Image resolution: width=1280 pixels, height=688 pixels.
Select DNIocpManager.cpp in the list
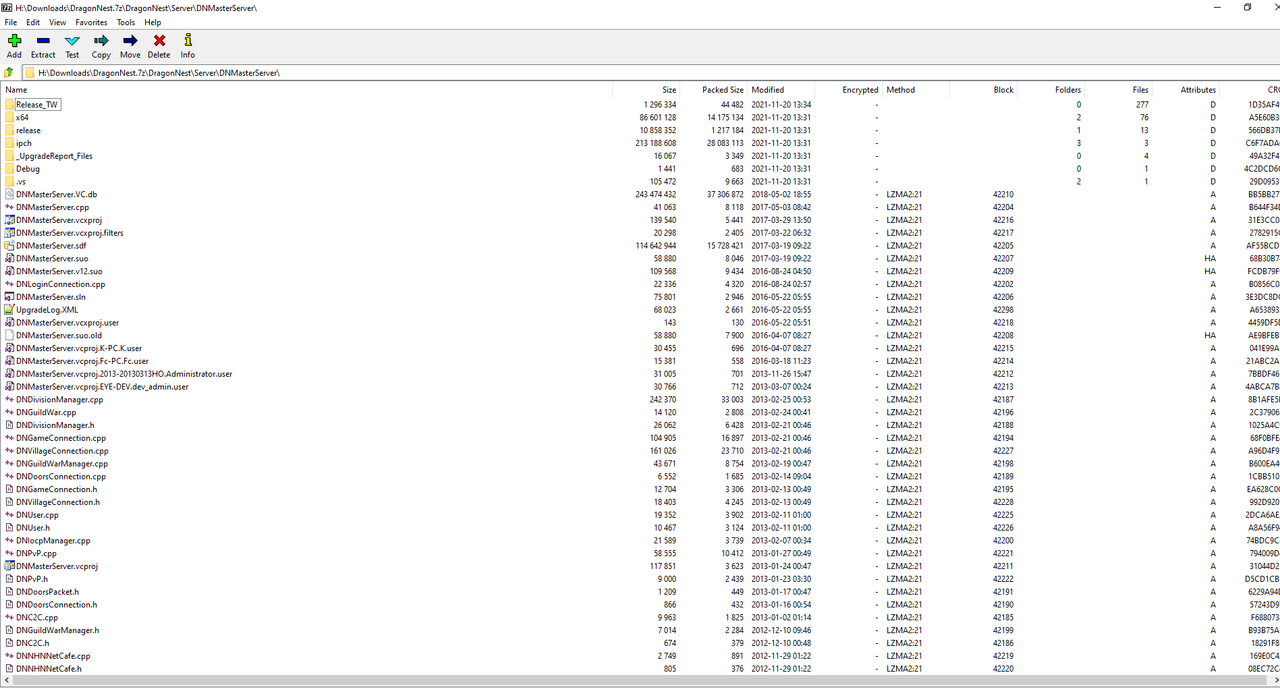53,540
